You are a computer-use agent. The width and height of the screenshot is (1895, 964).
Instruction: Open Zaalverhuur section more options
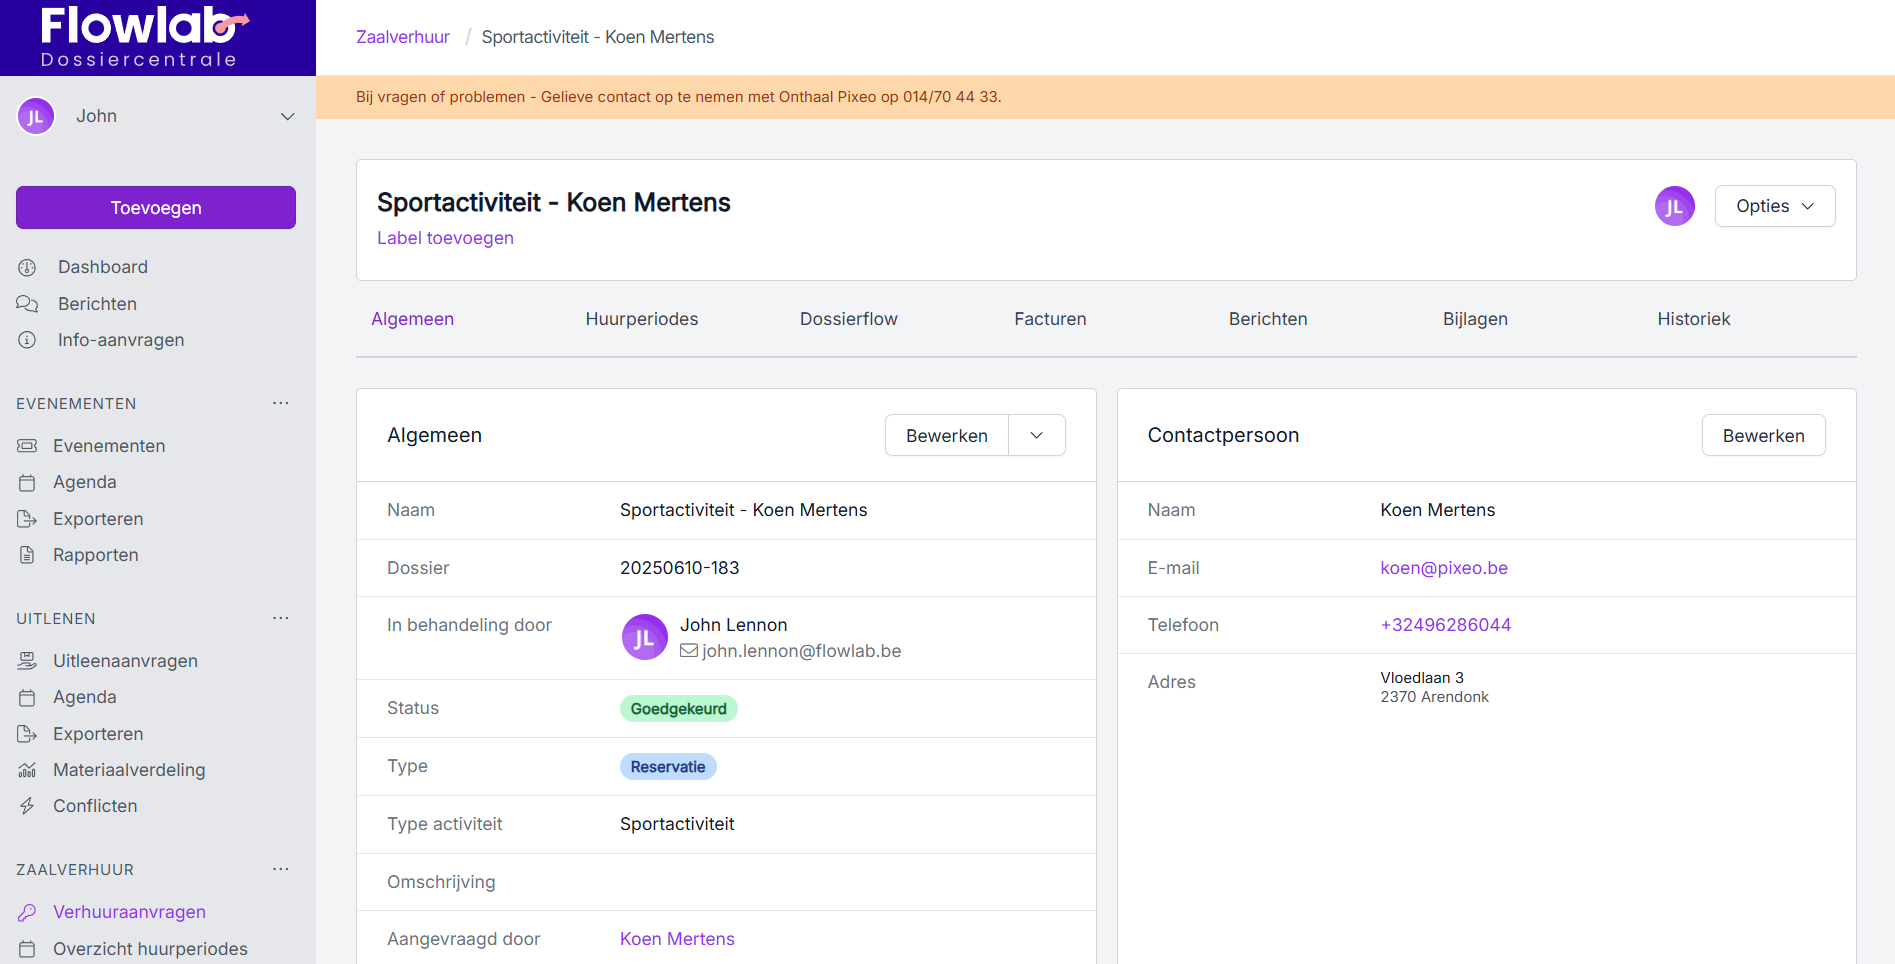coord(281,869)
